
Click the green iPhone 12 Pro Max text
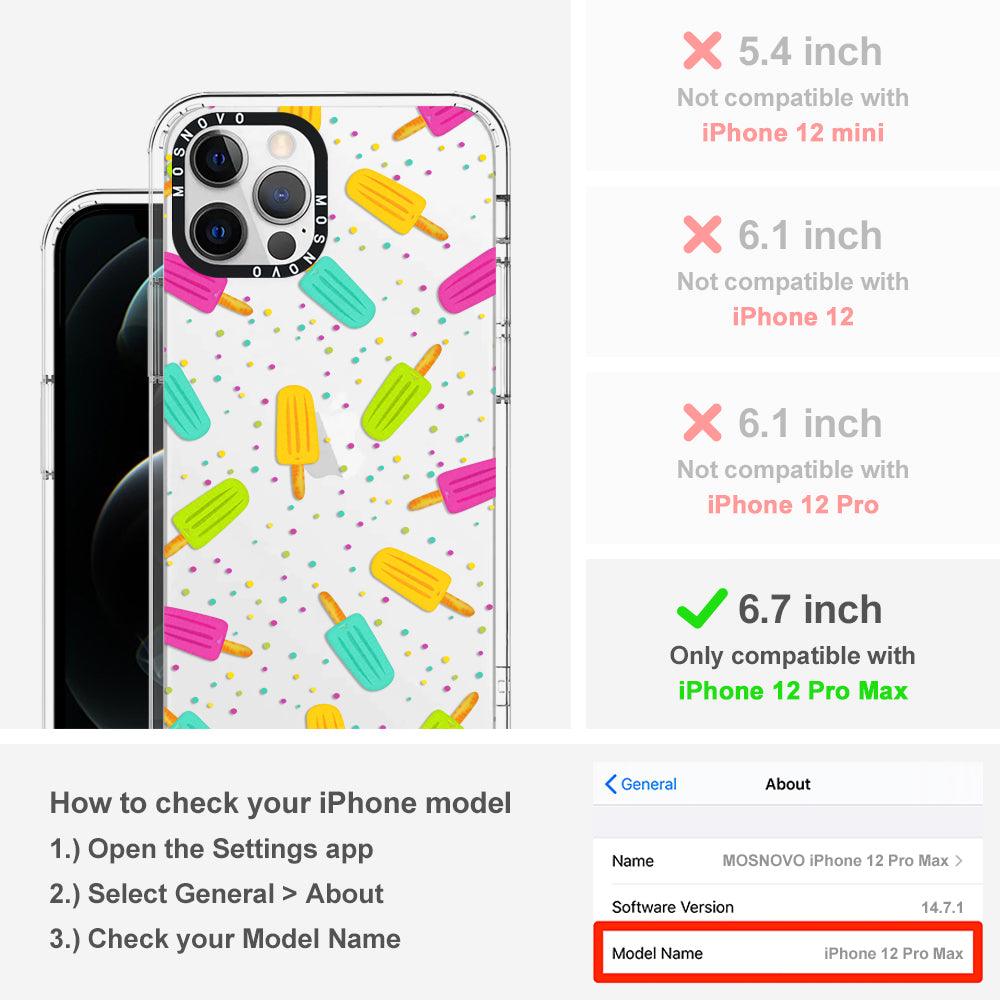tap(793, 691)
